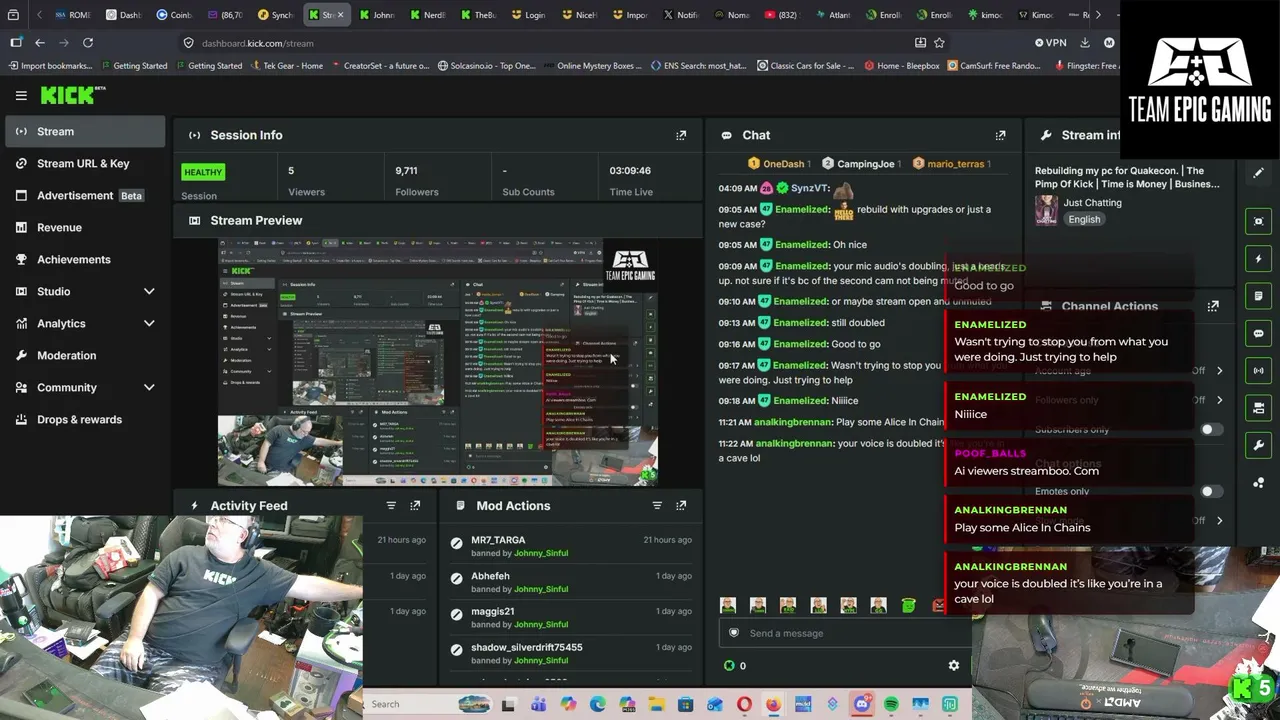Bookmark this page with star icon
1280x720 pixels.
point(939,43)
